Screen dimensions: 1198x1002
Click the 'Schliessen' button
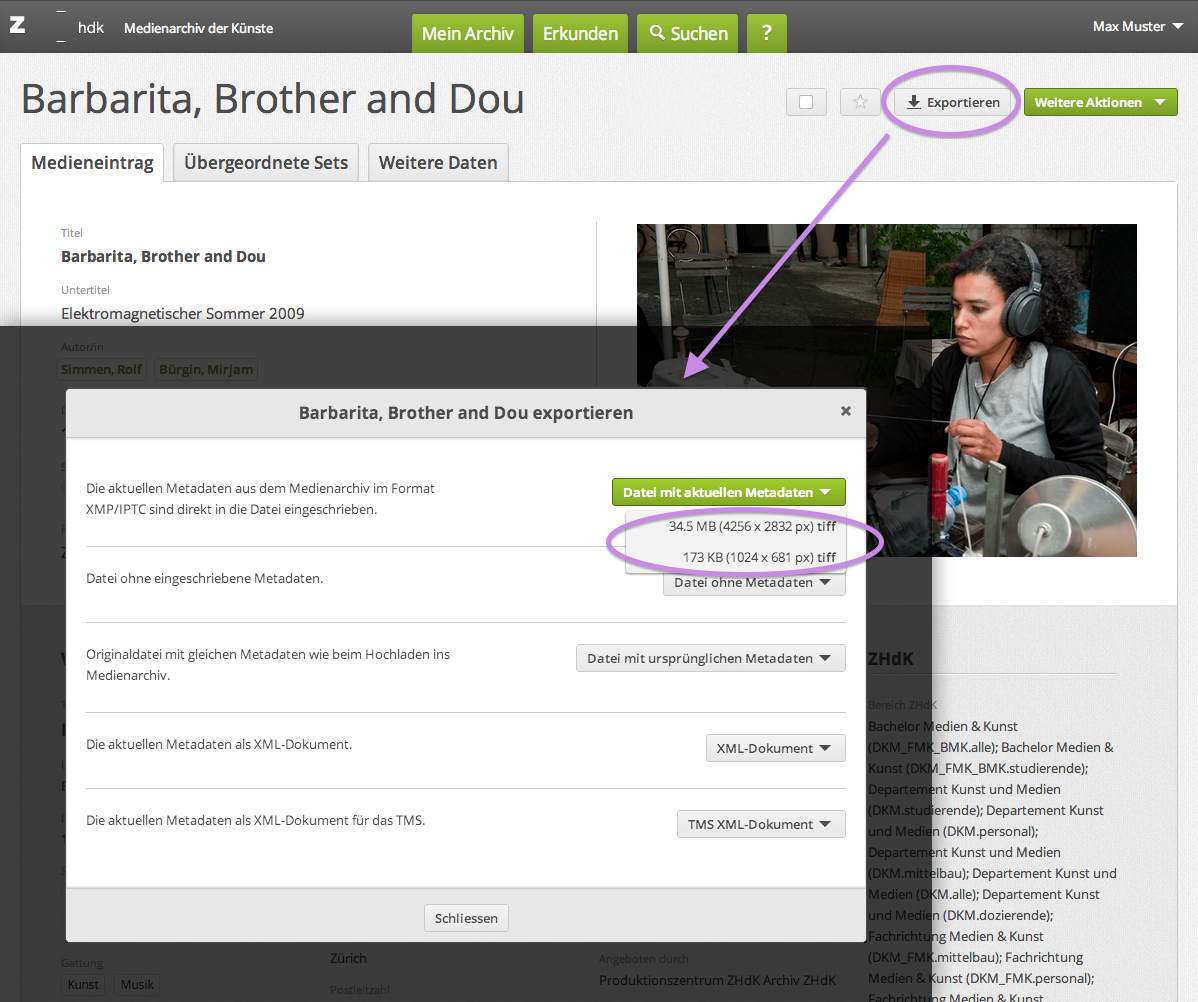point(466,918)
